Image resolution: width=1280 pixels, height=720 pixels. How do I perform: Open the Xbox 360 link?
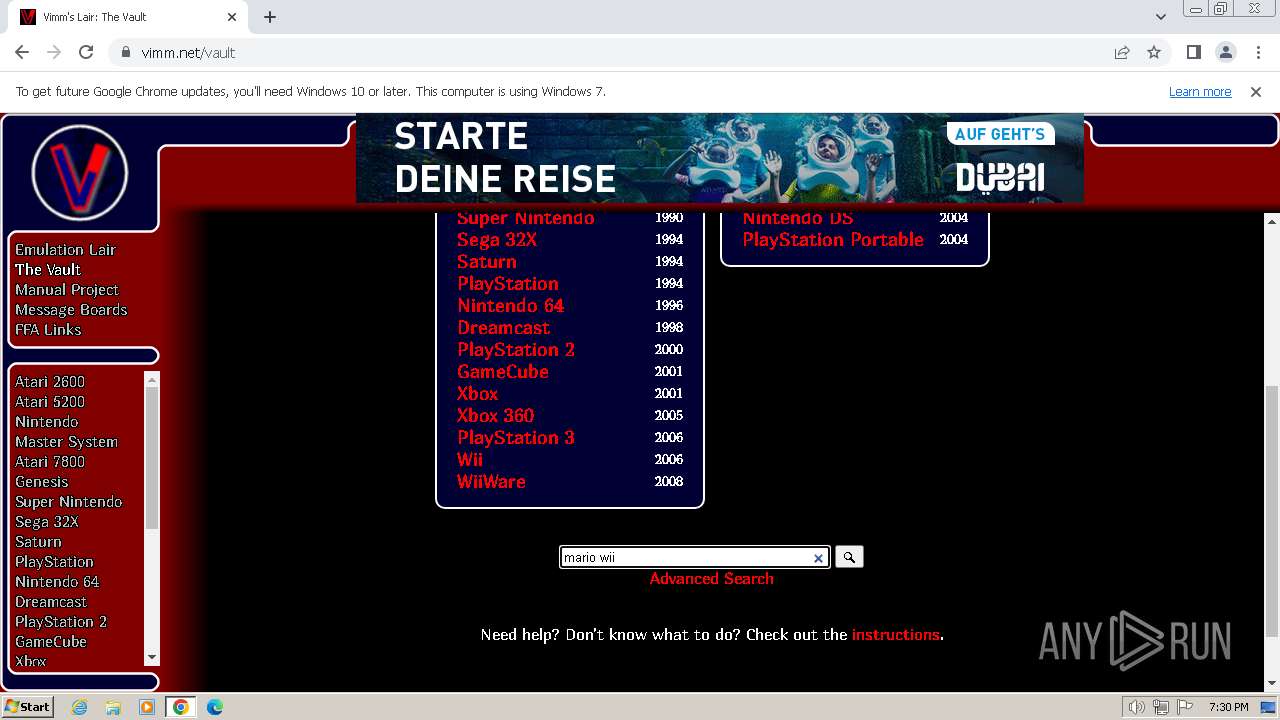[x=496, y=415]
